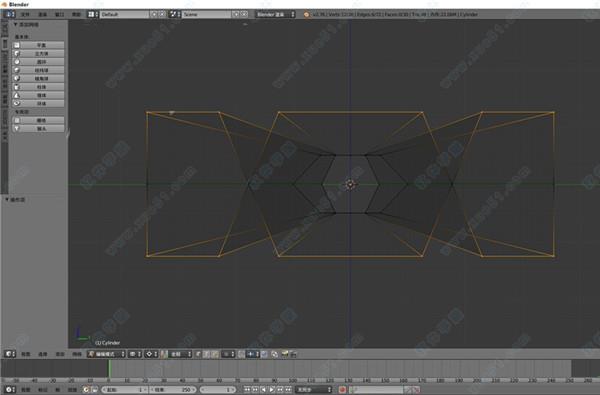Add a 栅格 grid mesh
This screenshot has height=395, width=600.
[x=38, y=120]
